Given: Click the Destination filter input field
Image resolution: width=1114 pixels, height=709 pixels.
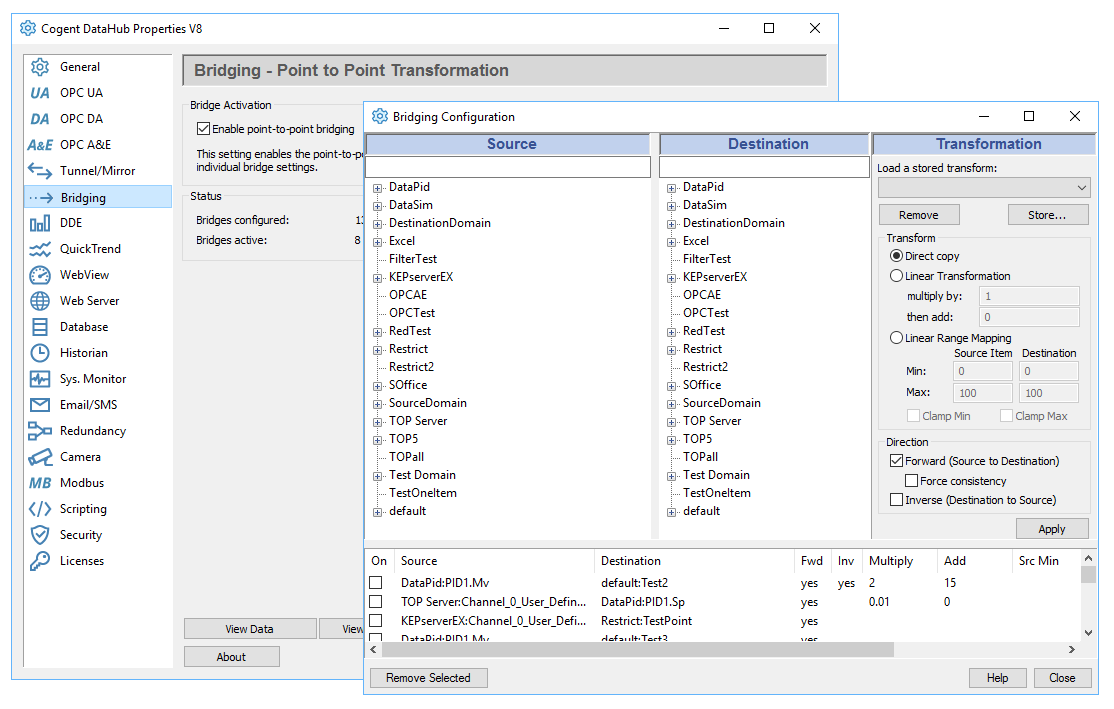Looking at the screenshot, I should point(764,167).
